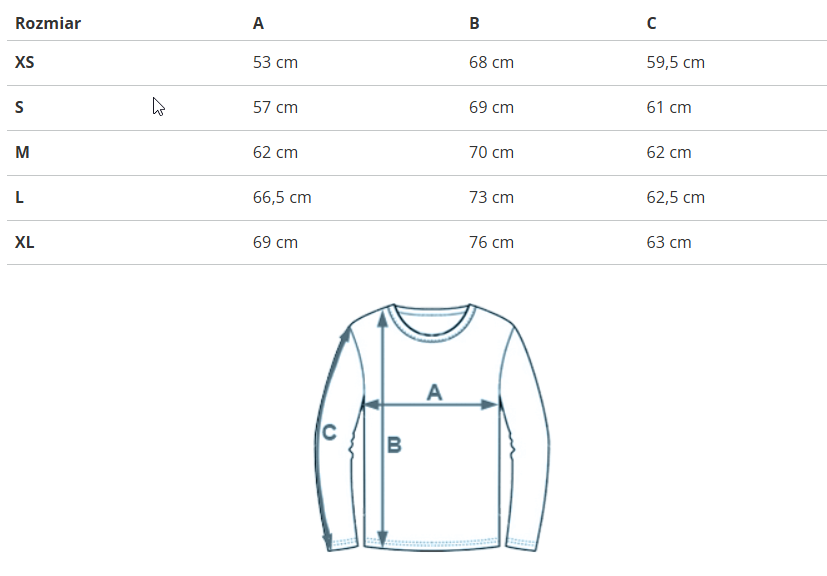Select the XS size row label
Screen dimensions: 827x576
(x=25, y=62)
